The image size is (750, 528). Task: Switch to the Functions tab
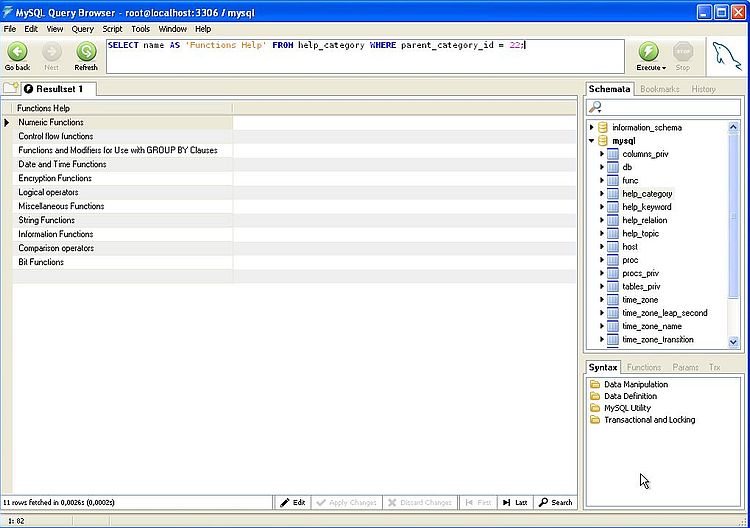[644, 367]
